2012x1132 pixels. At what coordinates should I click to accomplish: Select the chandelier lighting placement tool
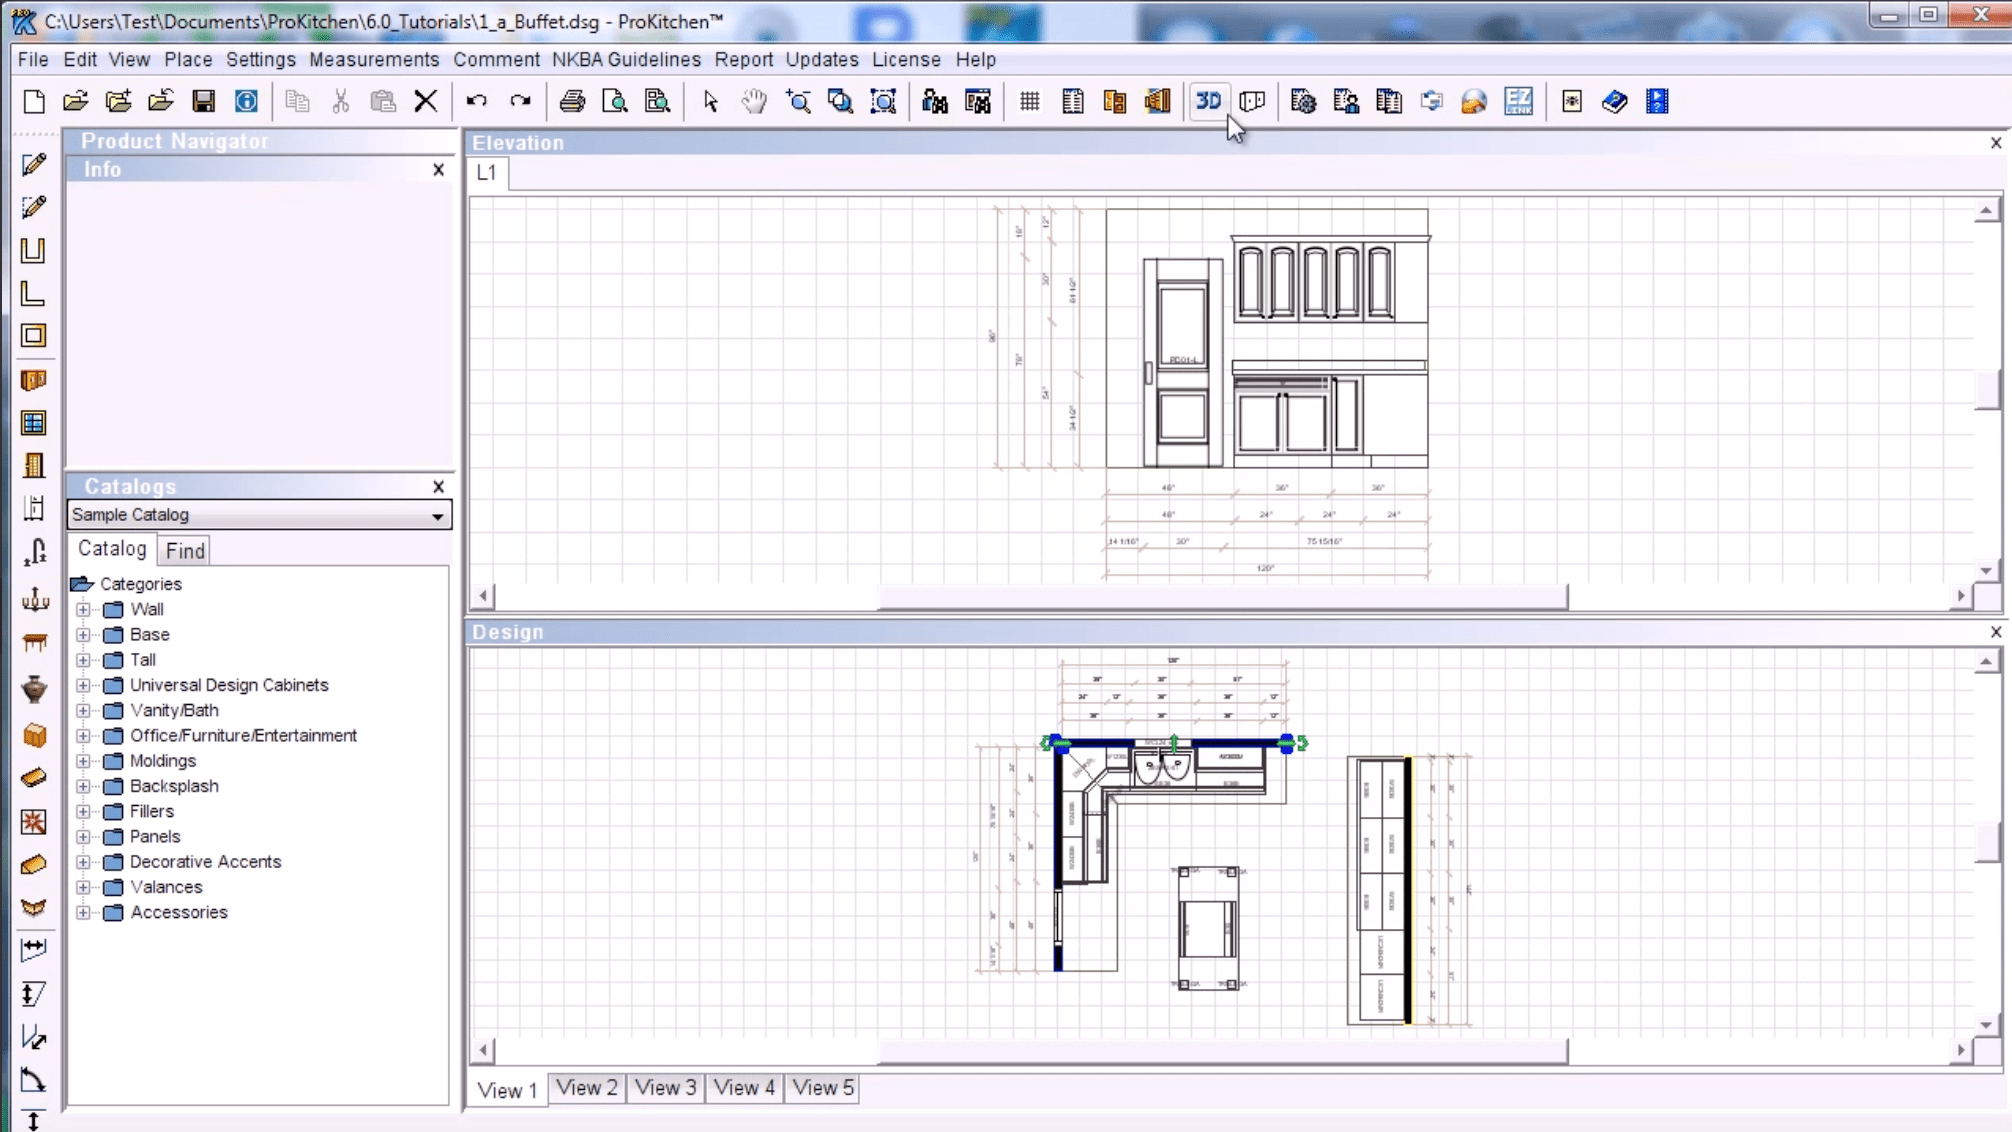point(35,599)
